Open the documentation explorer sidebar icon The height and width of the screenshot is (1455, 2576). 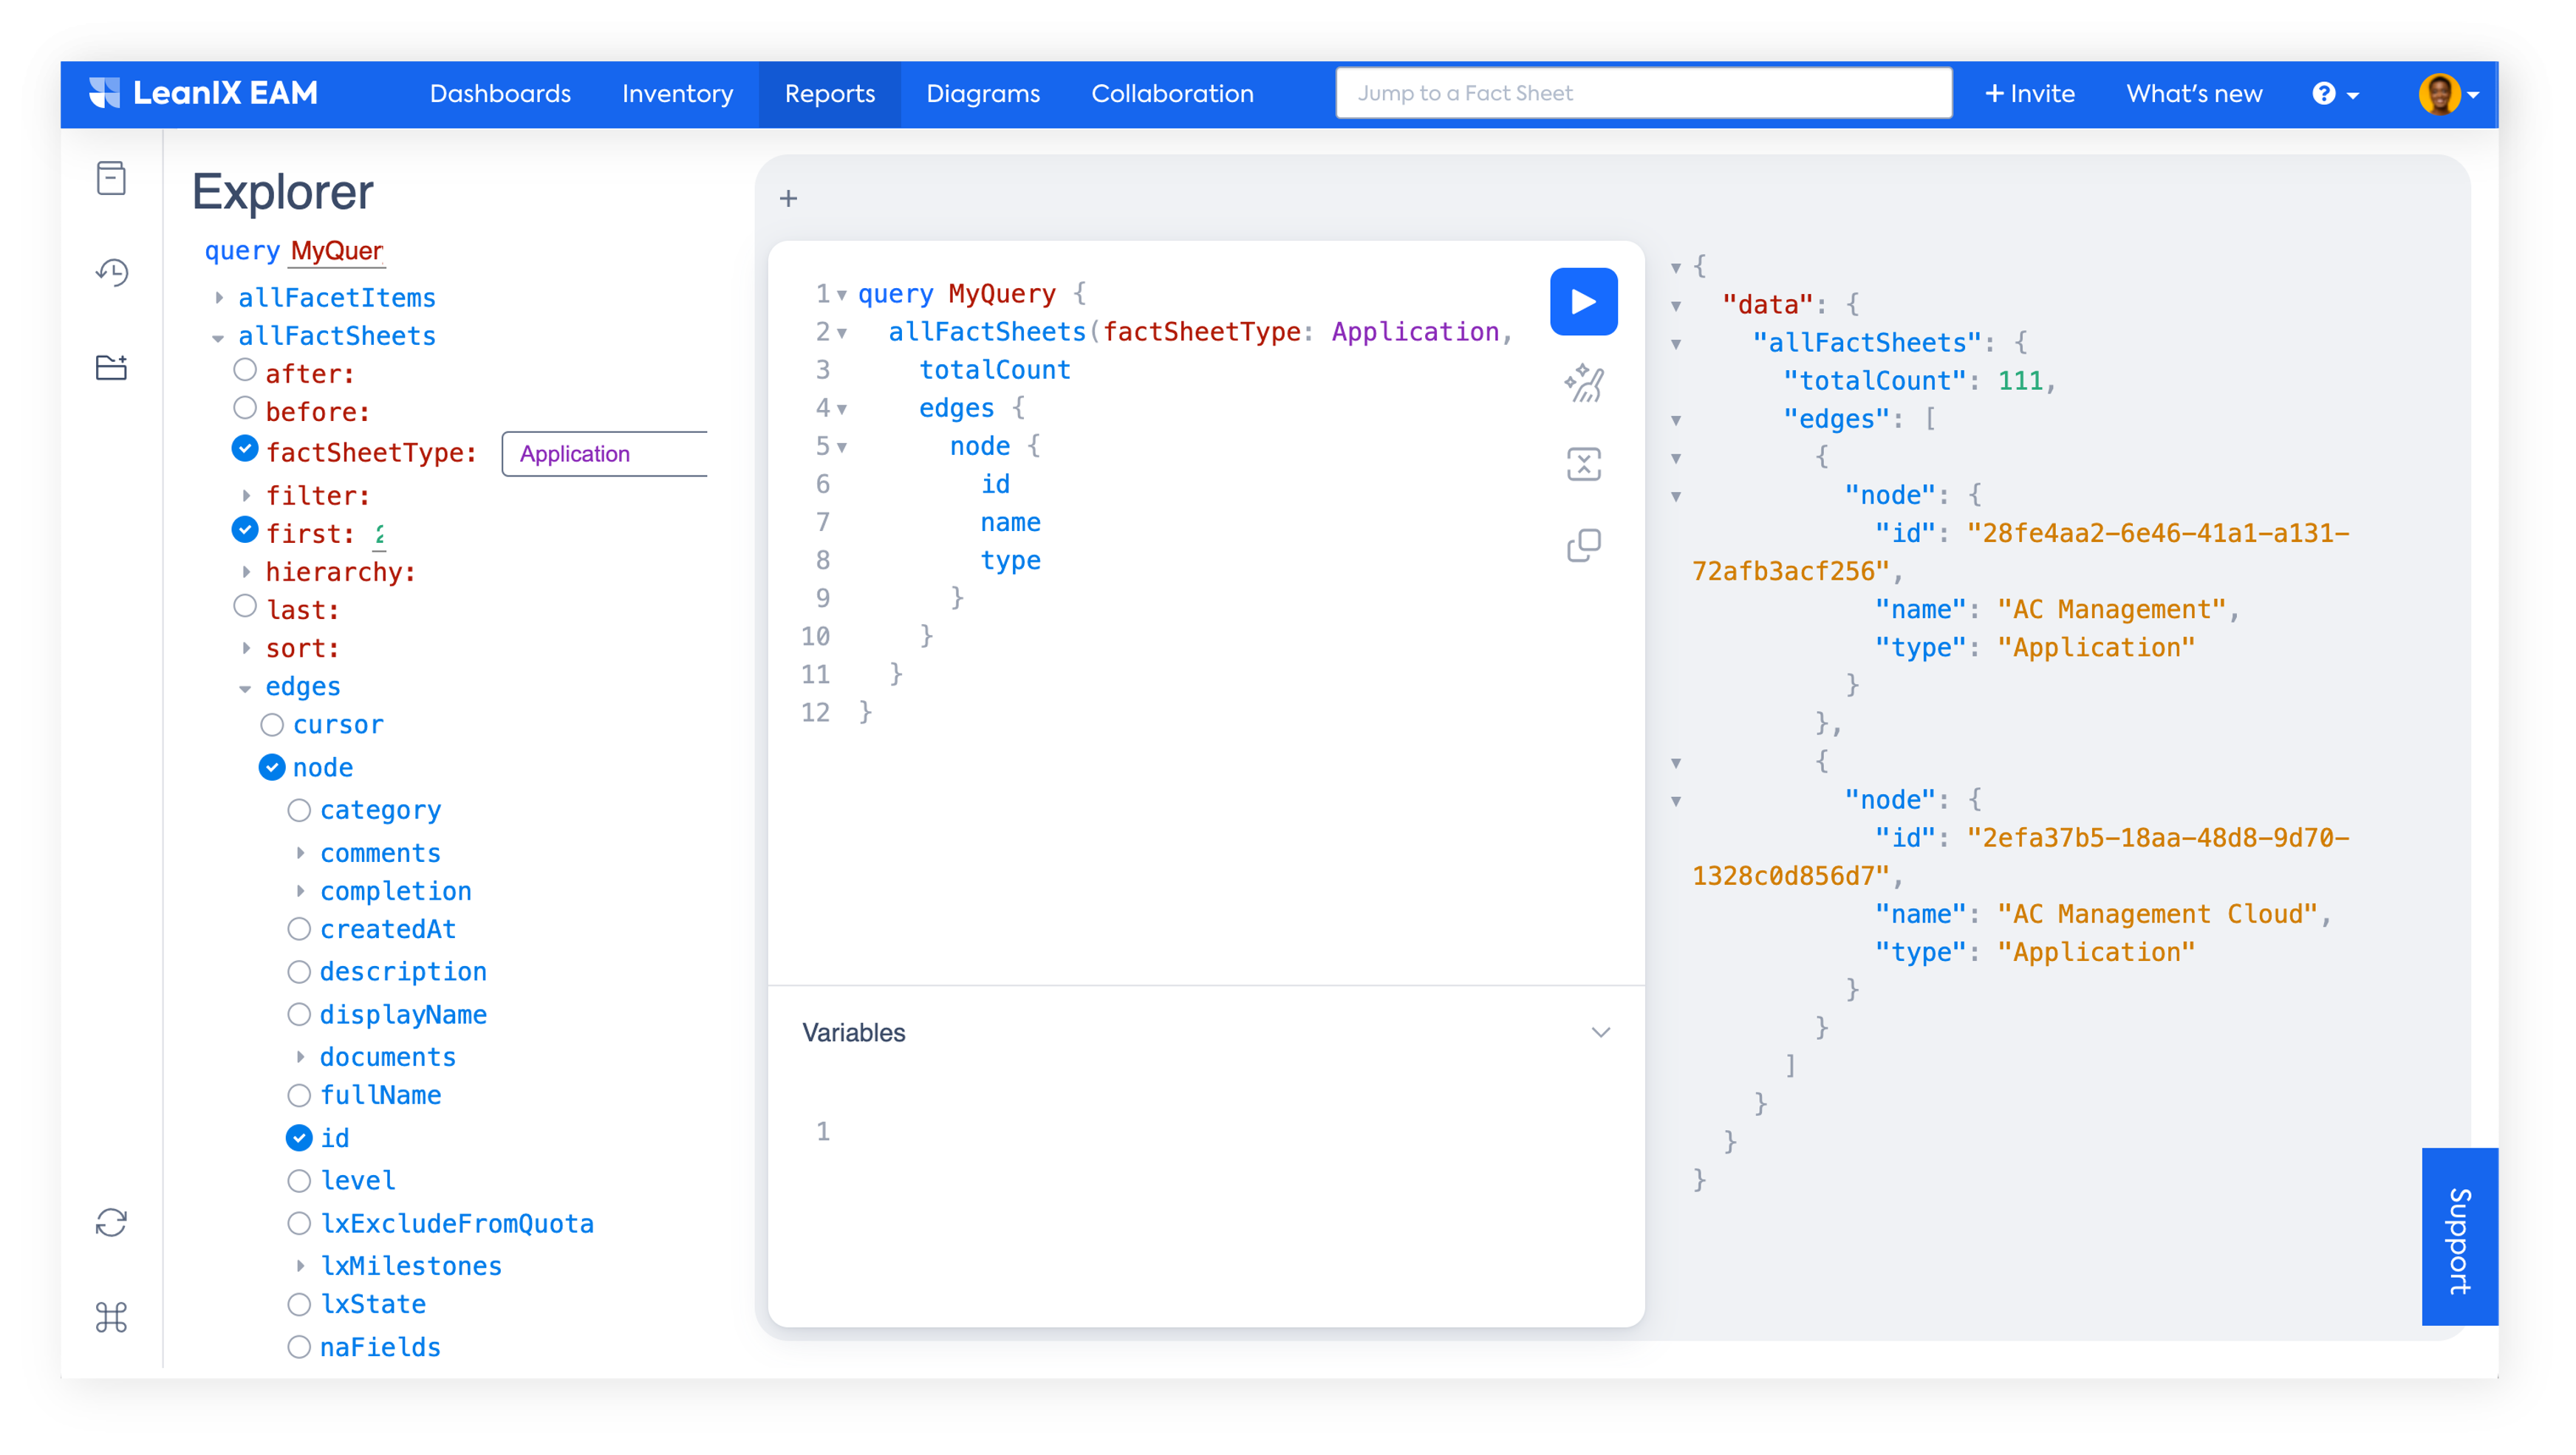click(111, 178)
